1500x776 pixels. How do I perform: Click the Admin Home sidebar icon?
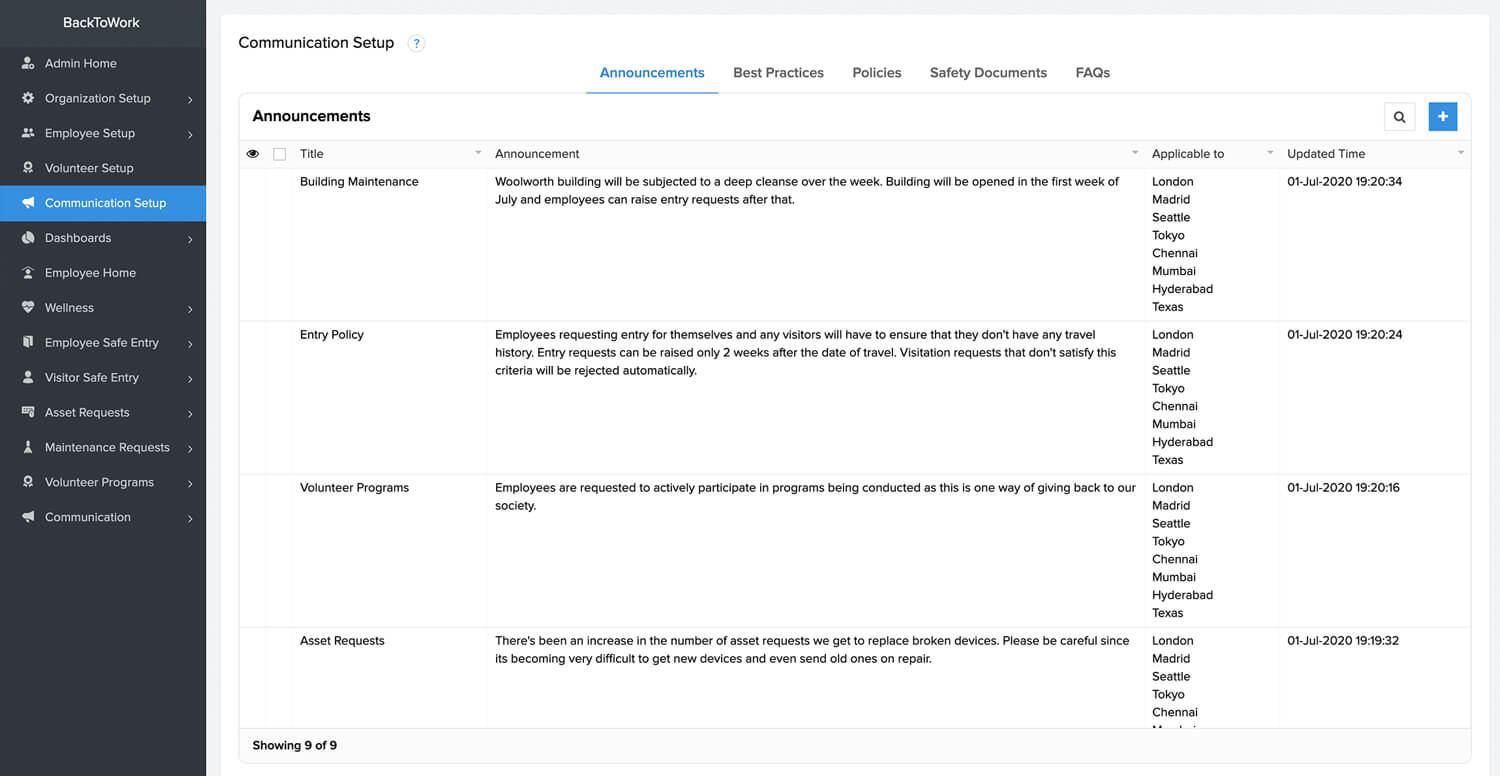pos(28,63)
